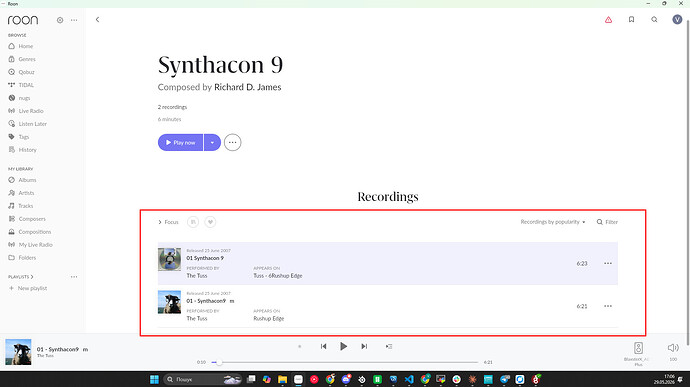Open search magnifier in top bar
This screenshot has height=387, width=690.
click(654, 19)
